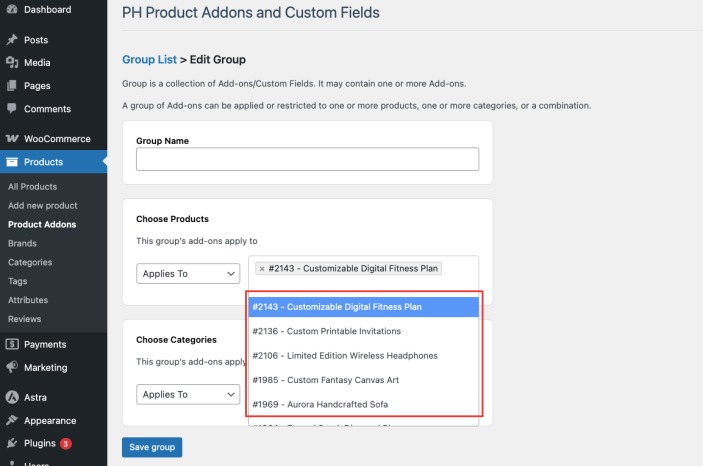
Task: Click the Posts pin icon in sidebar
Action: point(12,40)
